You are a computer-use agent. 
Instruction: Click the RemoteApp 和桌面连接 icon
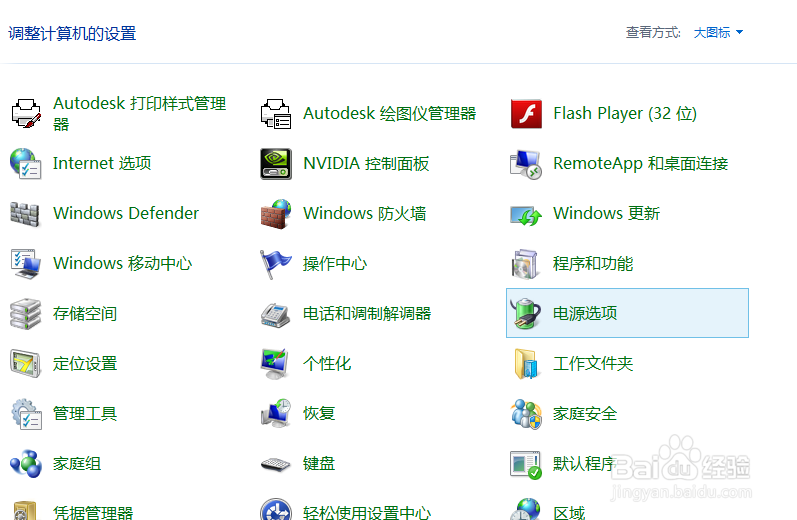pos(526,164)
